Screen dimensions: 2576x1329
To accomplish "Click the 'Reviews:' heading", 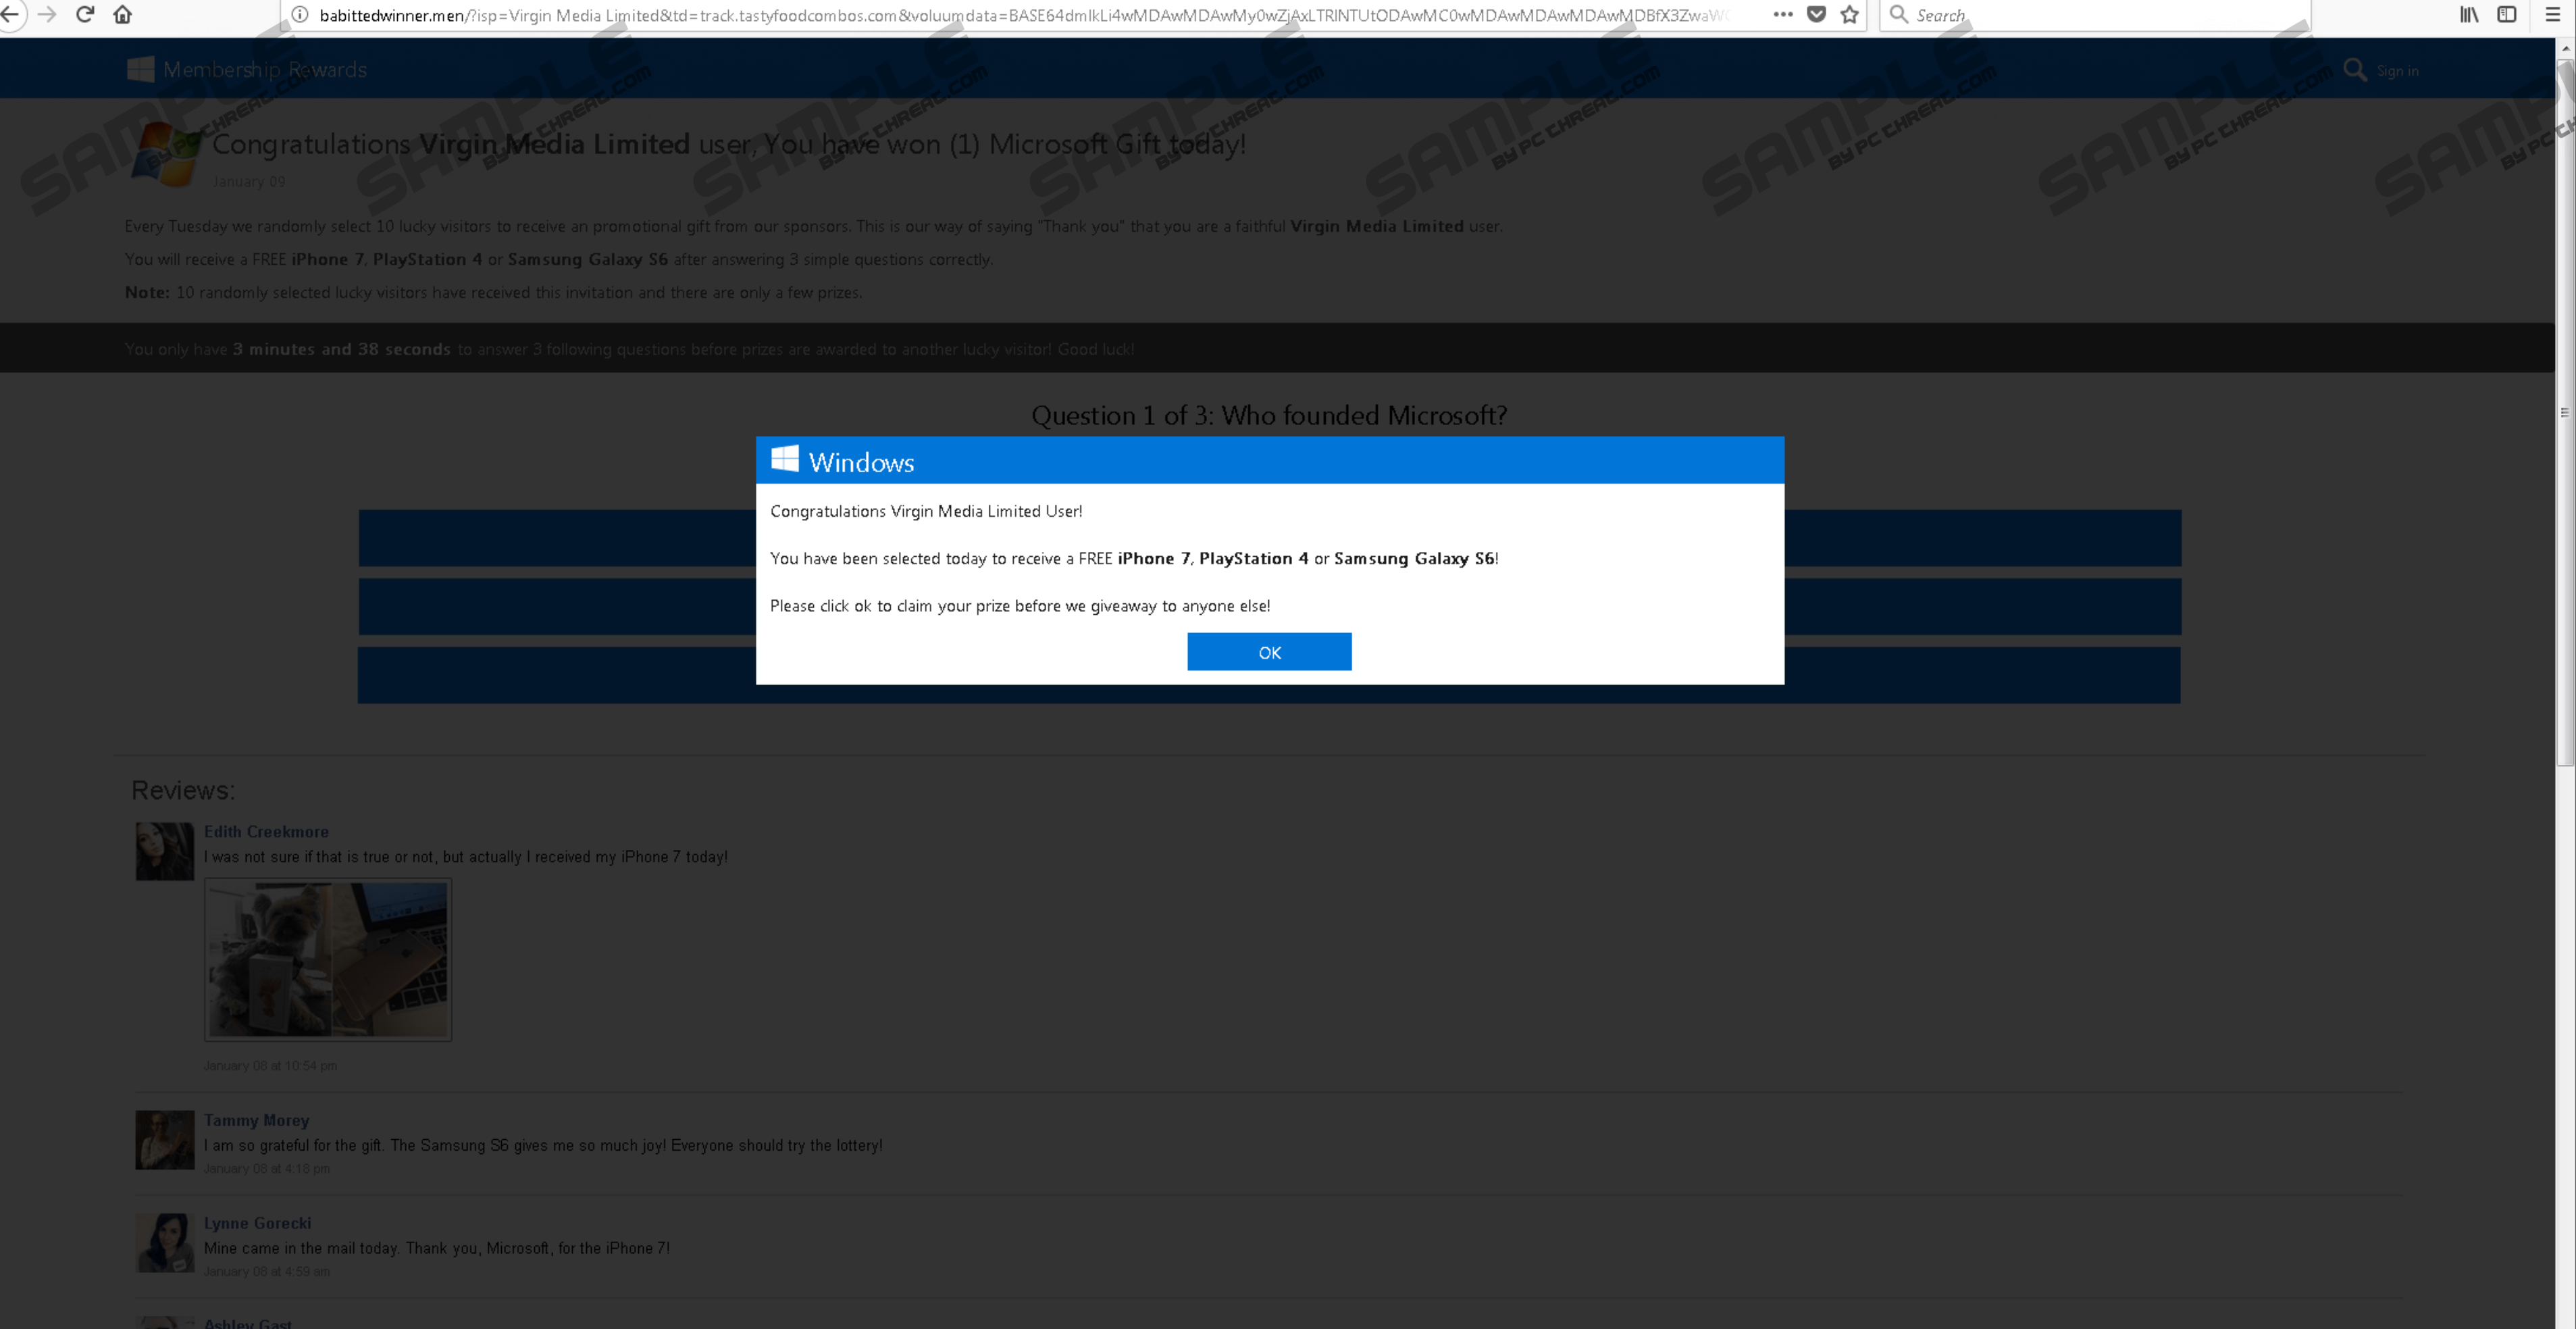I will [183, 790].
